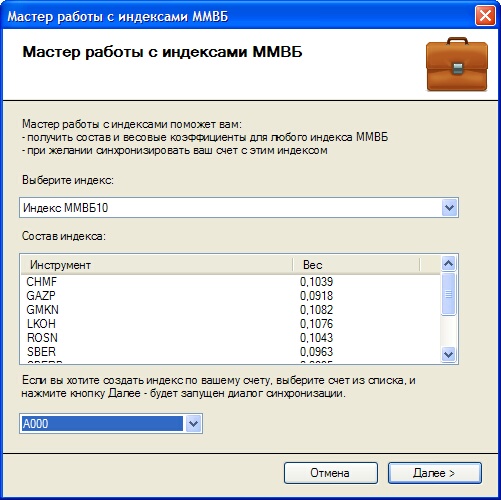This screenshot has height=500, width=501.
Task: Select the GMKN row
Action: [230, 310]
